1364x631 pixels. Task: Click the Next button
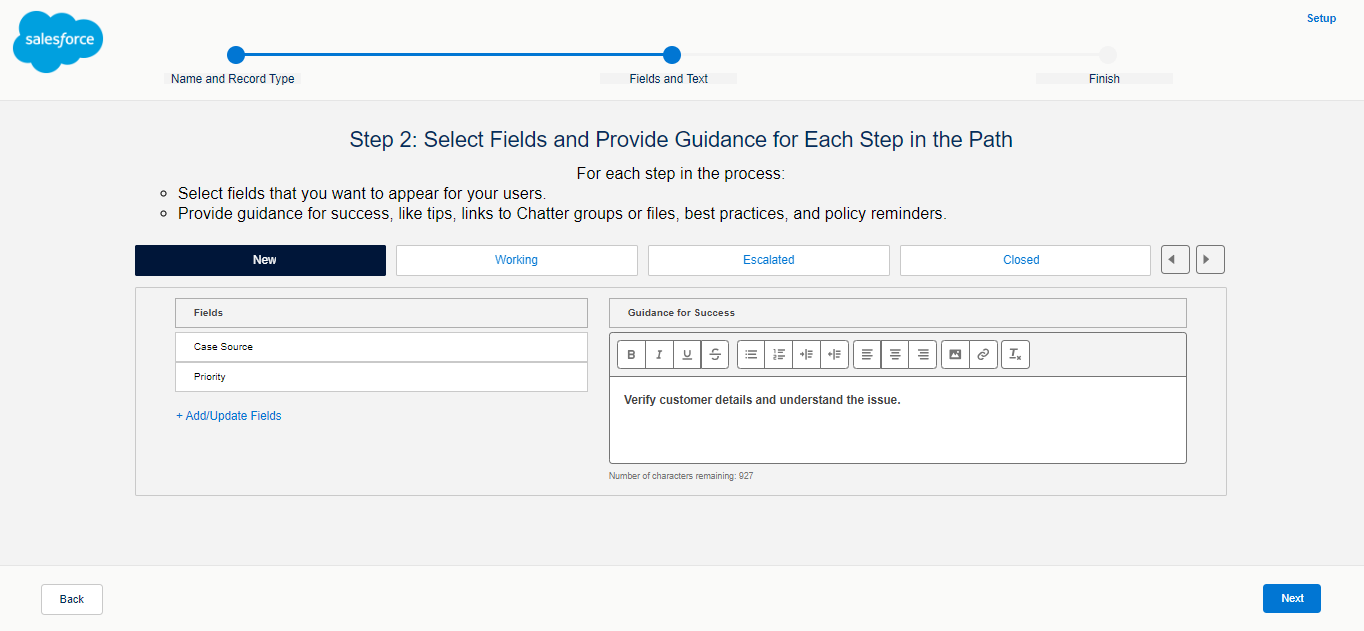1291,598
